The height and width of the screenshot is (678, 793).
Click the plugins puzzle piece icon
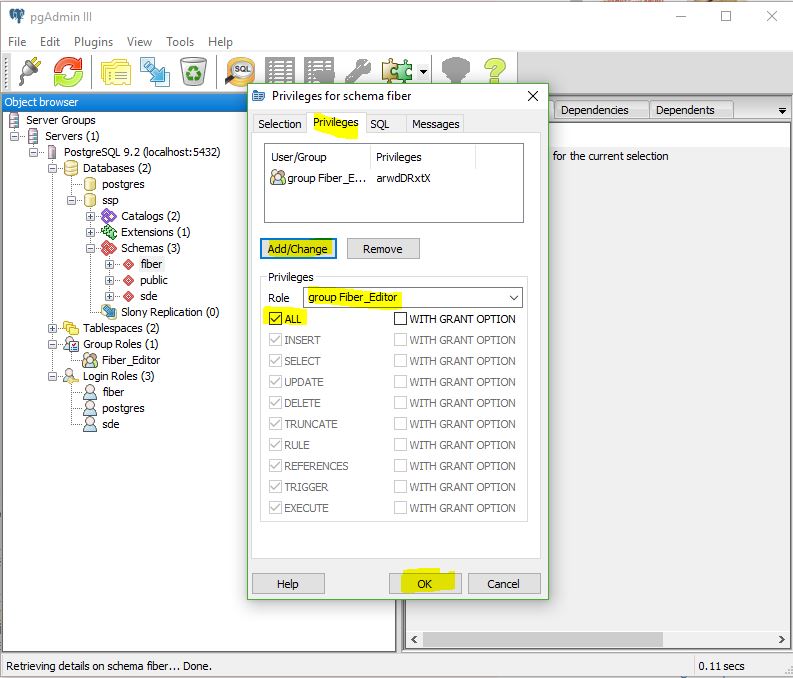point(396,71)
